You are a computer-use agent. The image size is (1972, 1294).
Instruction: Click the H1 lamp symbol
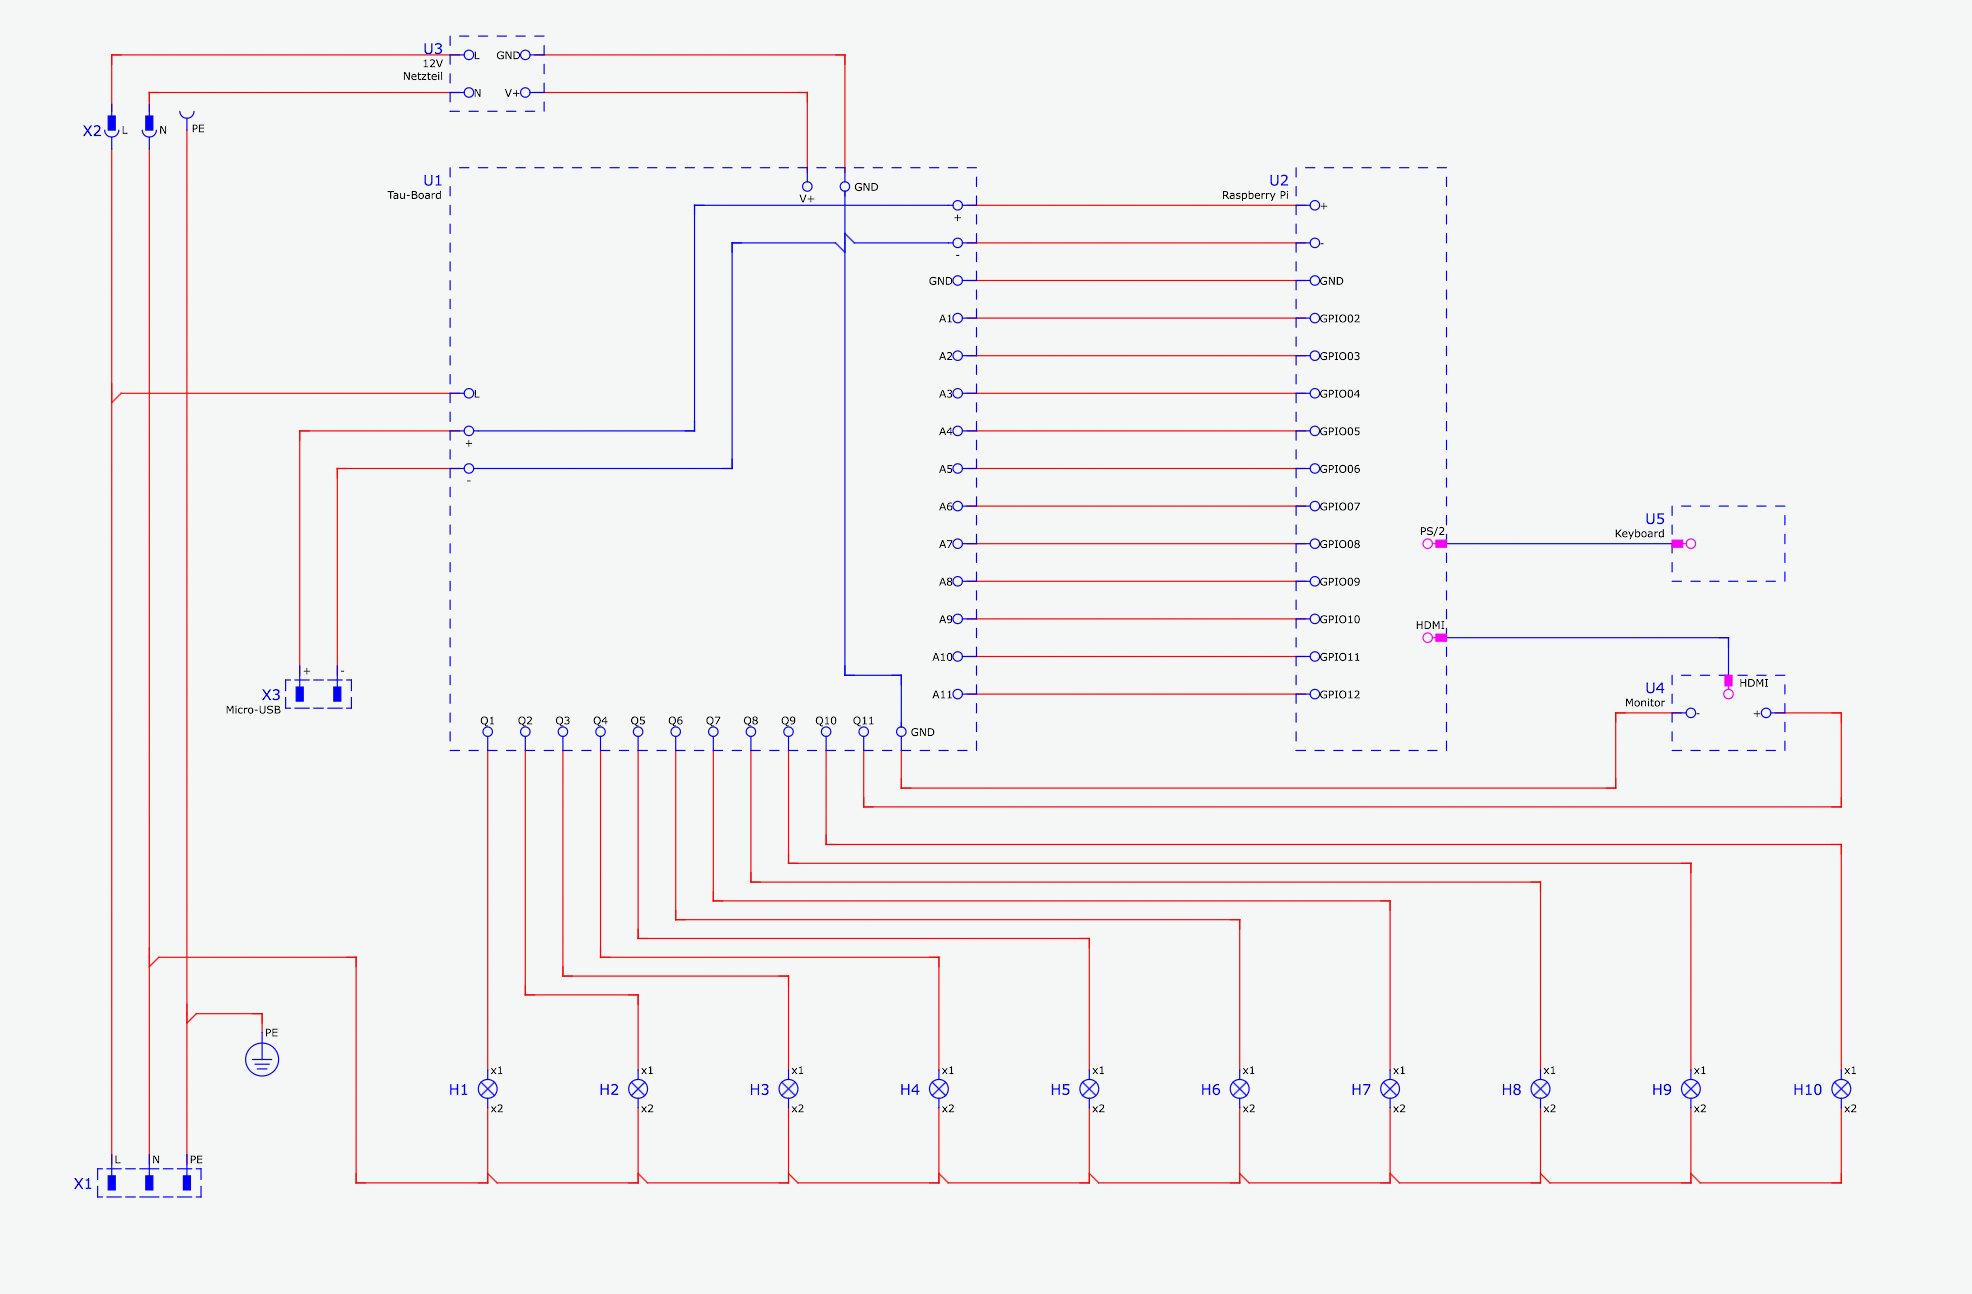(x=488, y=1089)
